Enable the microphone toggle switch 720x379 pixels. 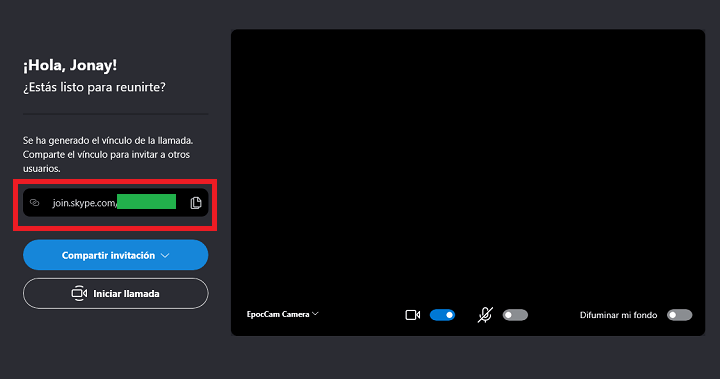tap(515, 315)
